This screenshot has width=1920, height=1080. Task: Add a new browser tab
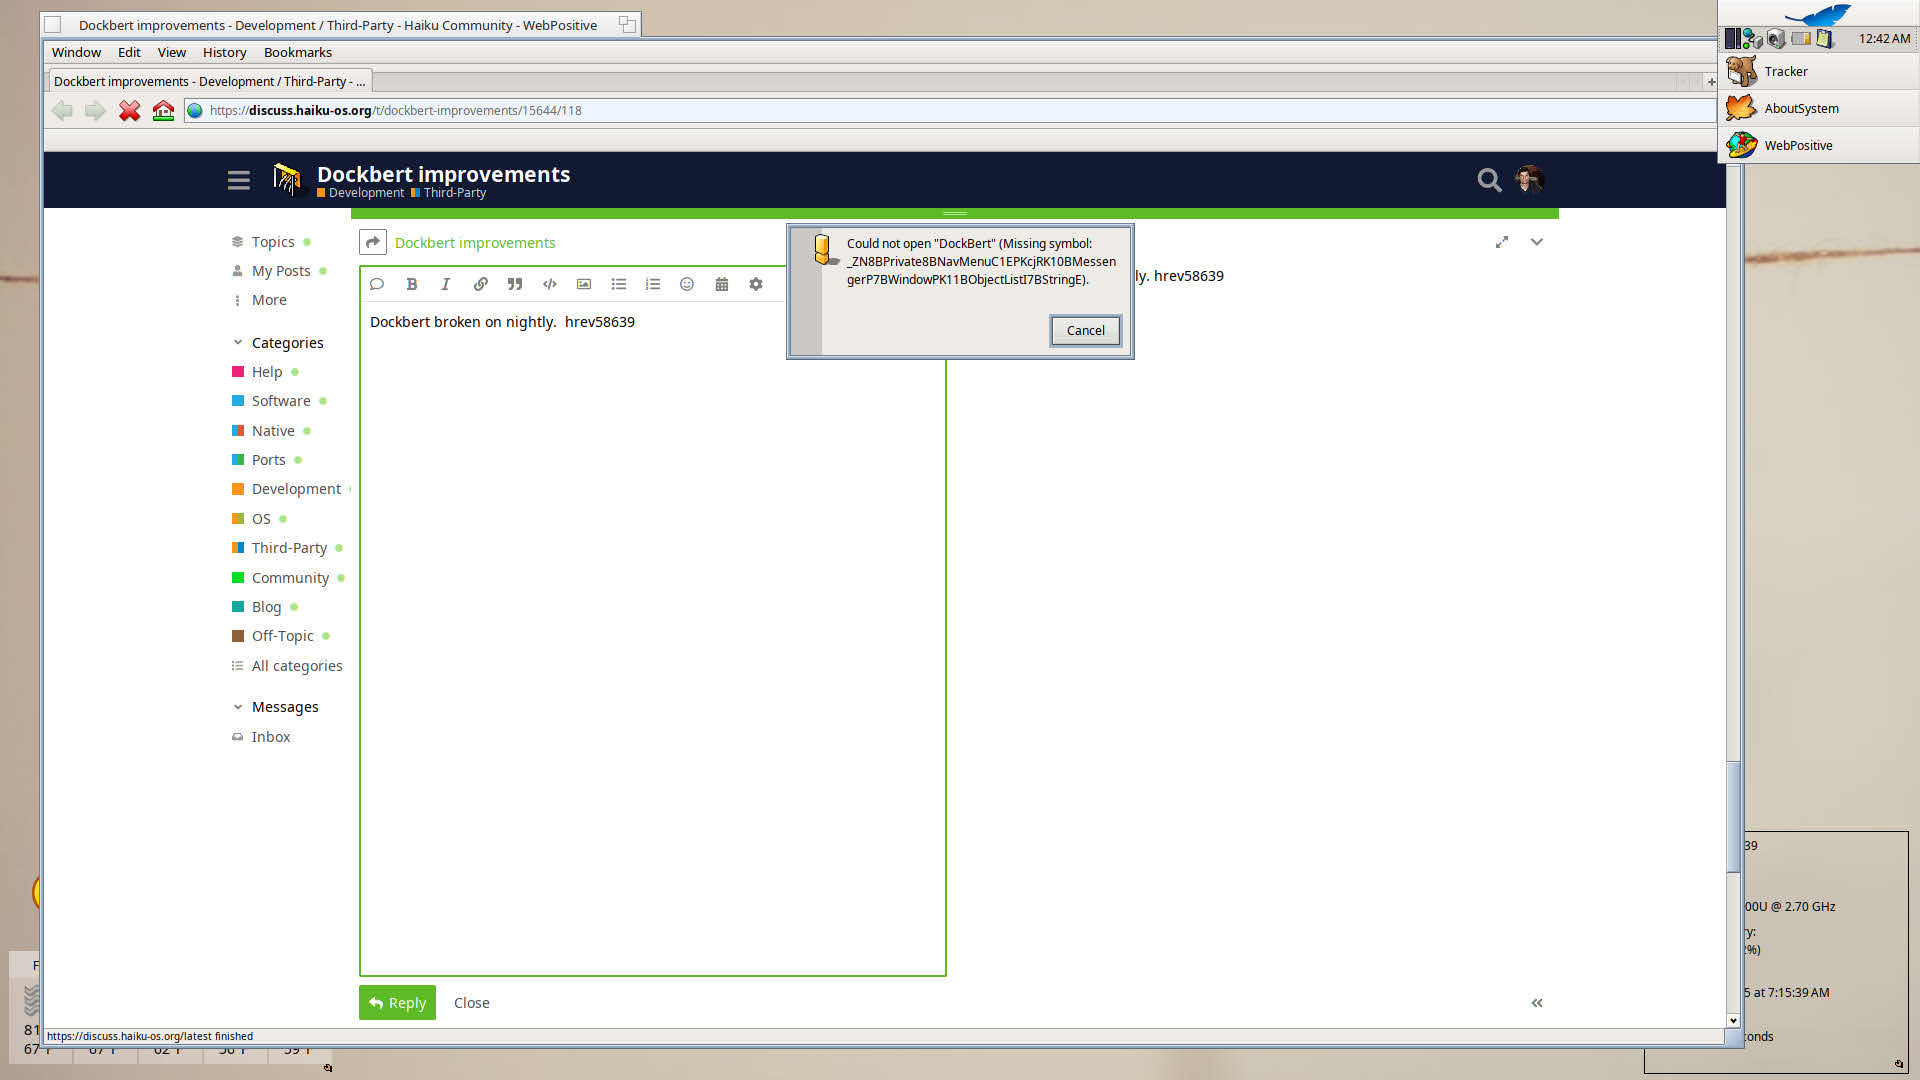tap(1711, 82)
